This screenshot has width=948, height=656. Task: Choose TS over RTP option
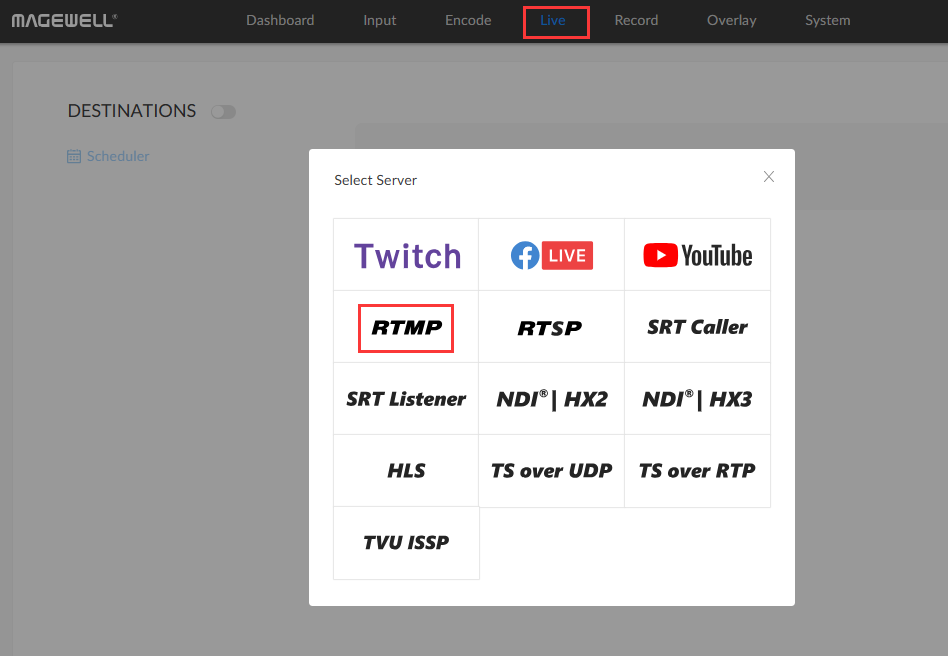(697, 470)
